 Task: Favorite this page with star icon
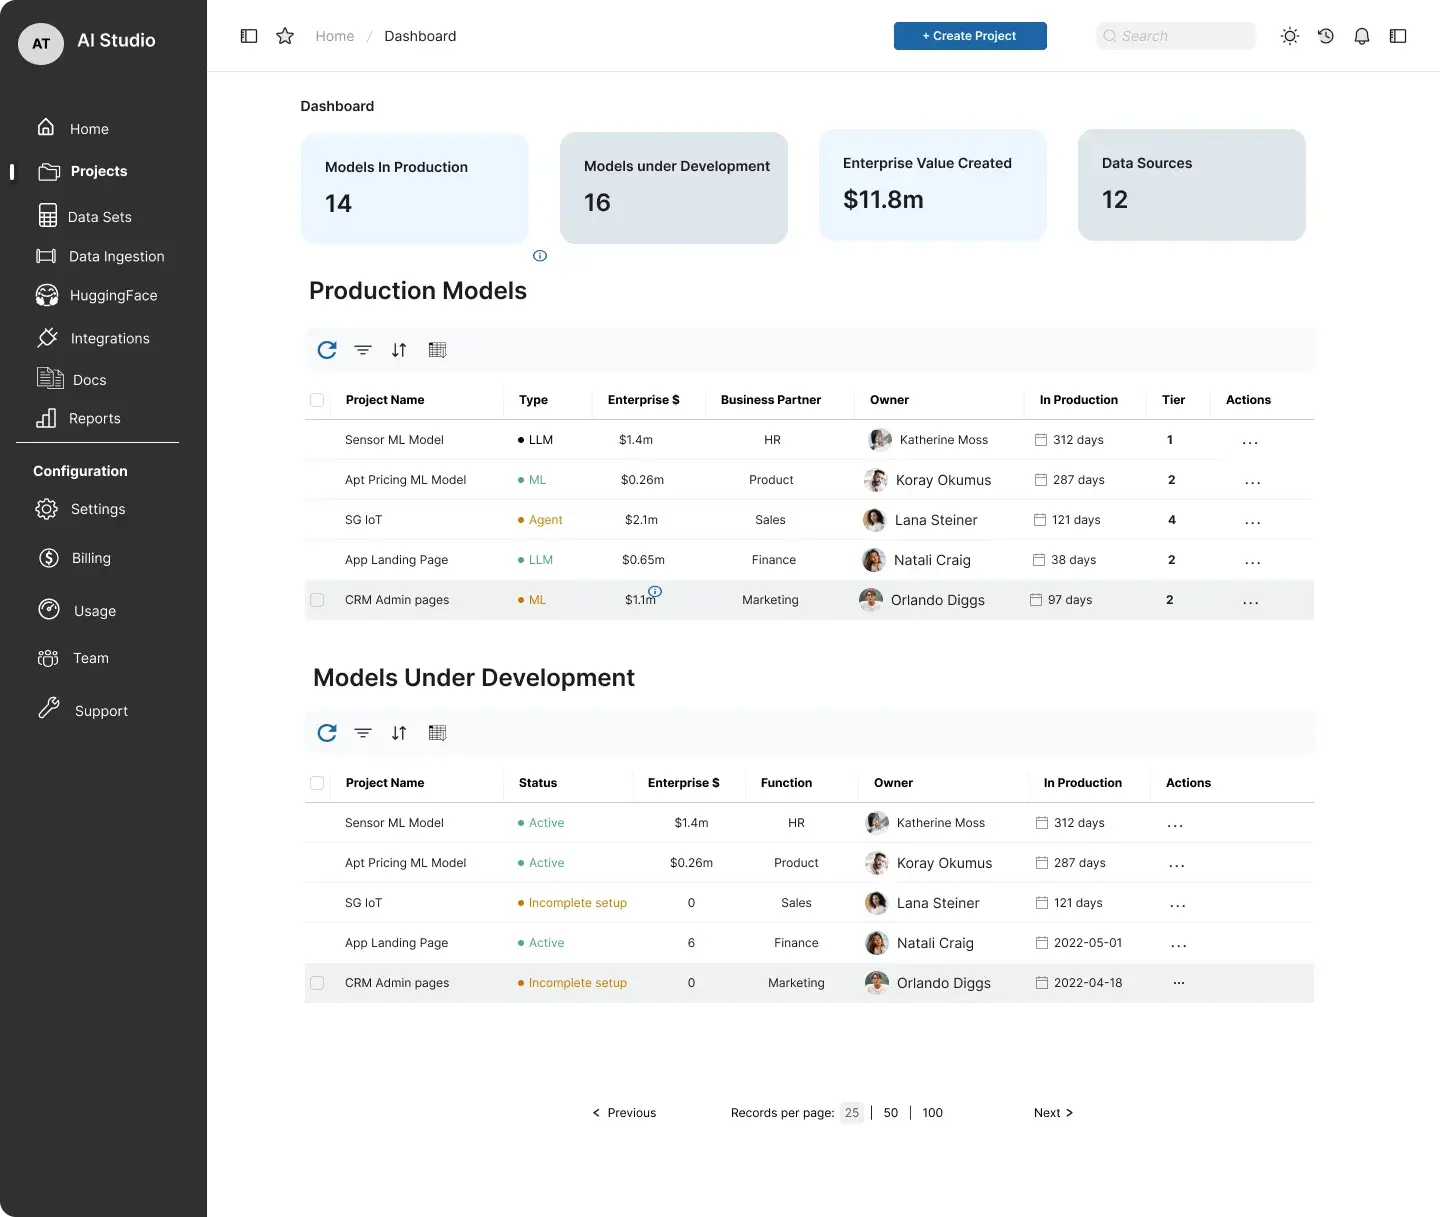point(285,36)
